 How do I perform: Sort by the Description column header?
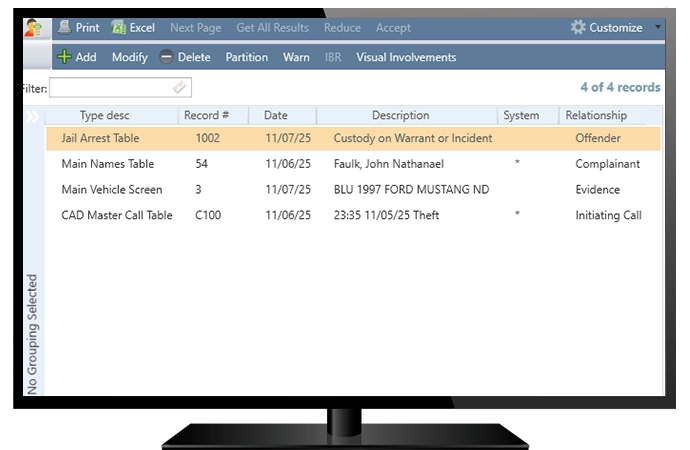(400, 115)
